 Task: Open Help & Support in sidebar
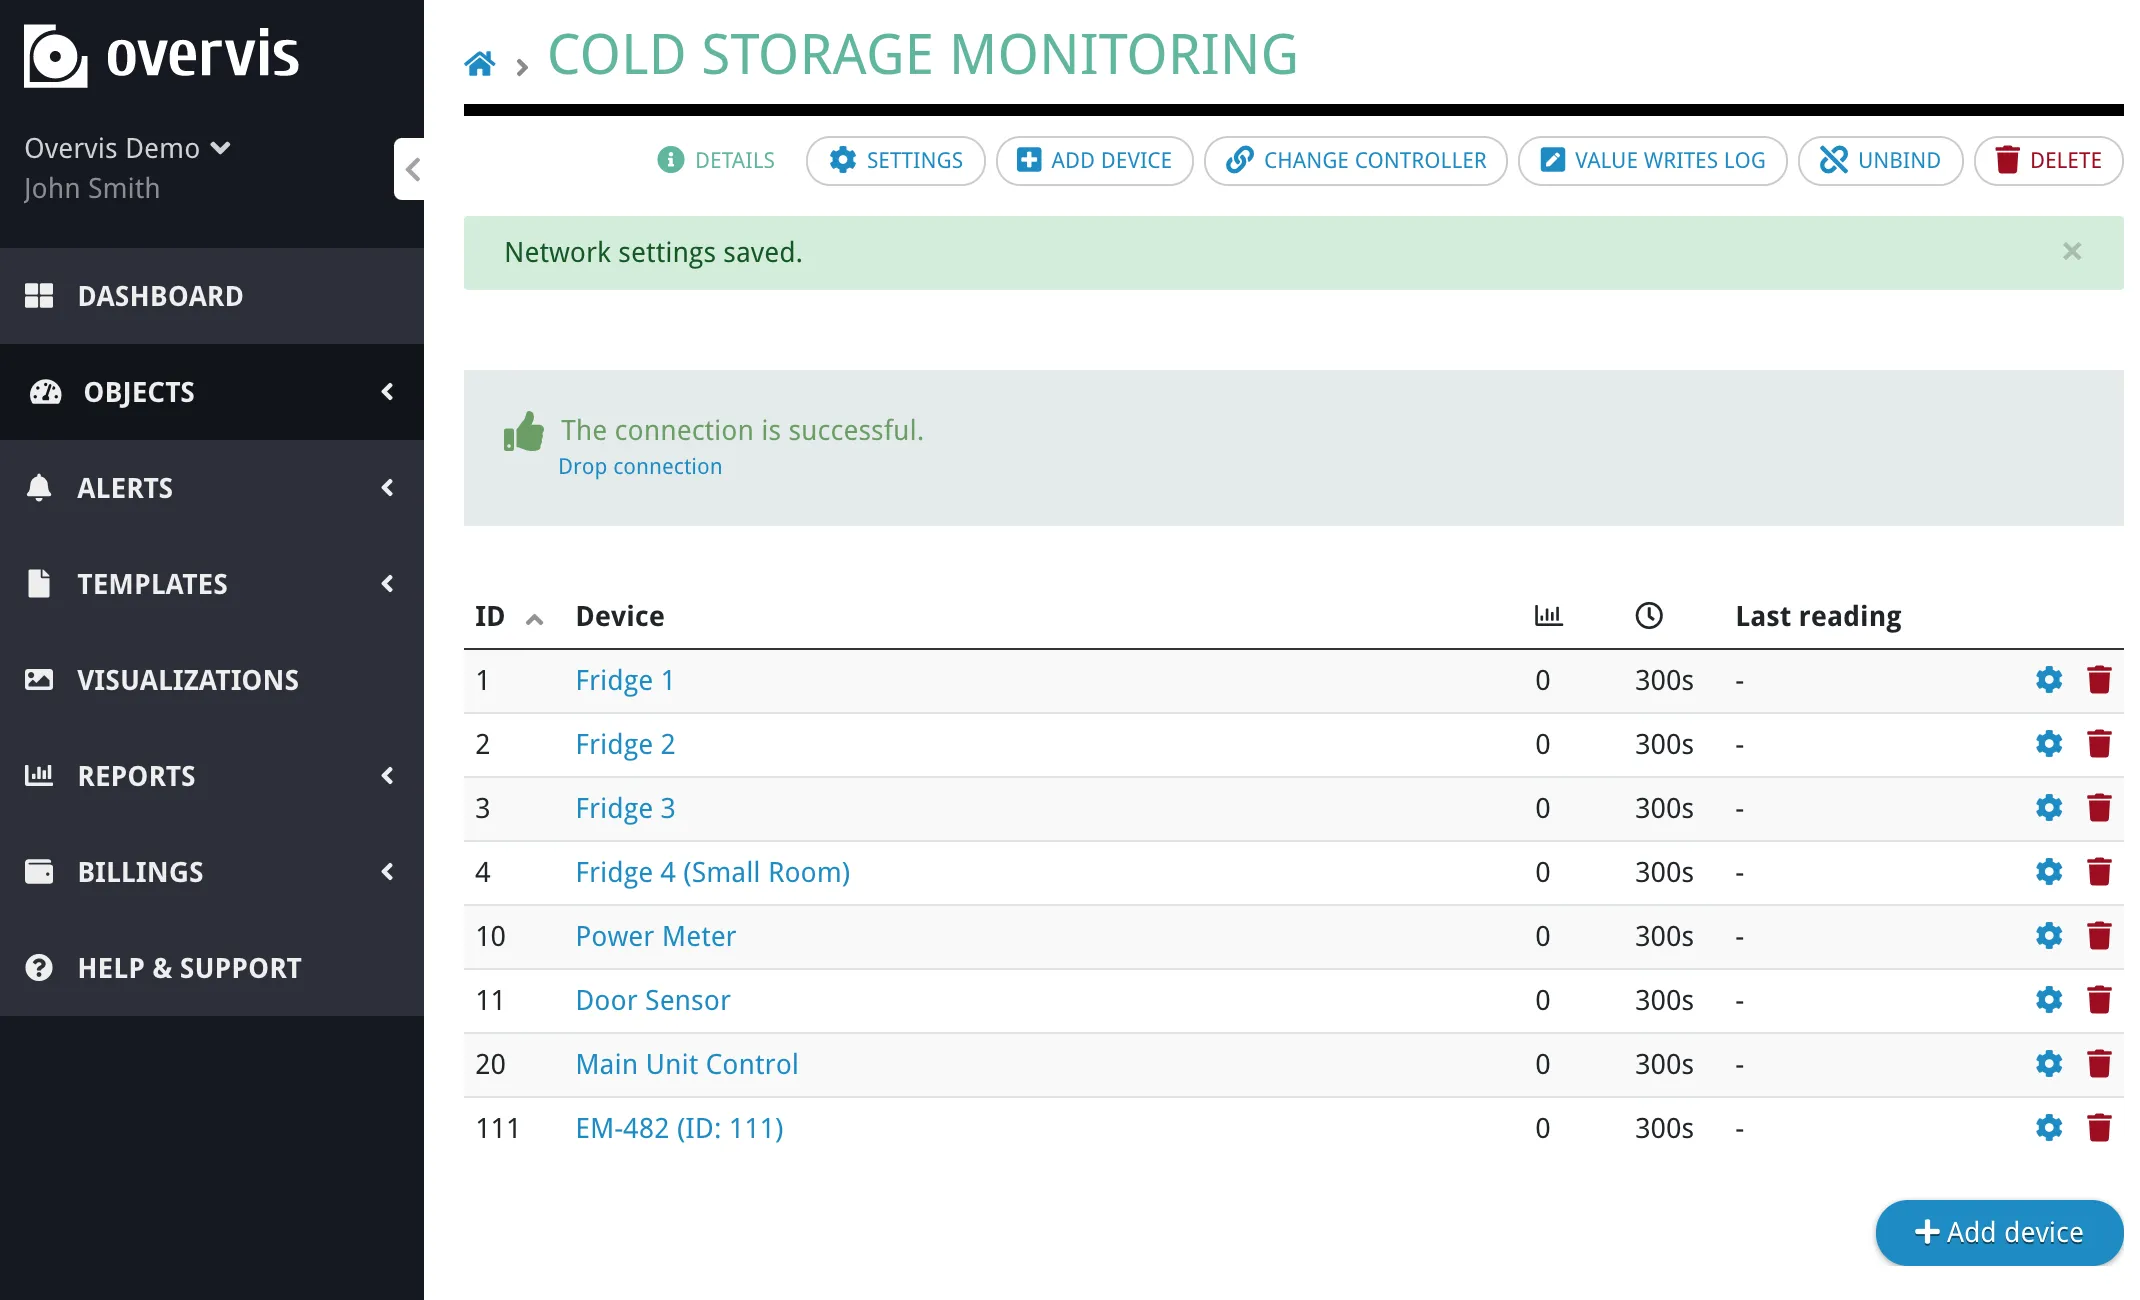pos(212,968)
